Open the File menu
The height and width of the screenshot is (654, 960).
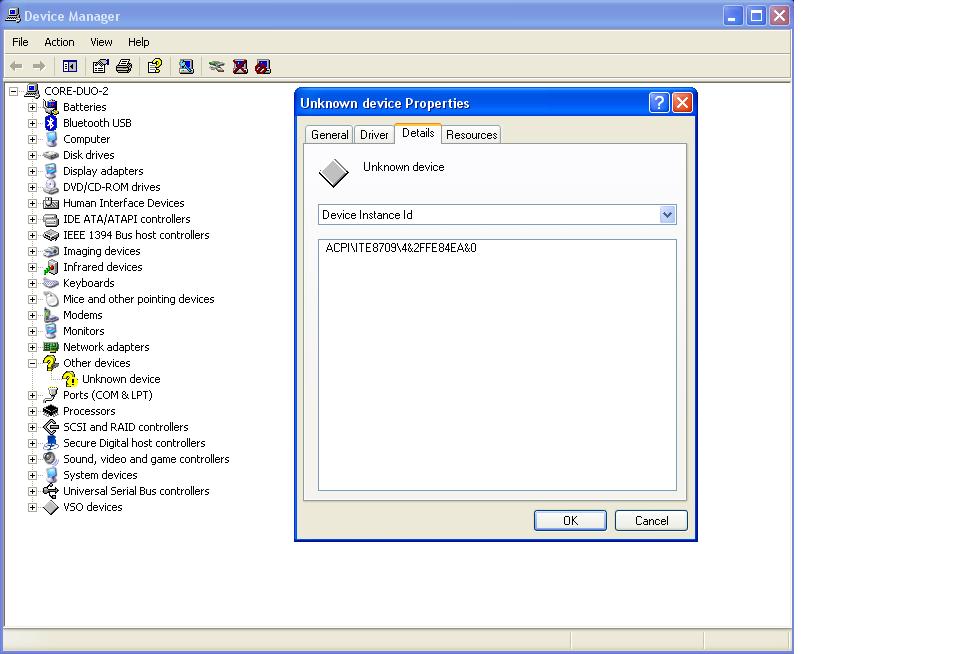(20, 42)
